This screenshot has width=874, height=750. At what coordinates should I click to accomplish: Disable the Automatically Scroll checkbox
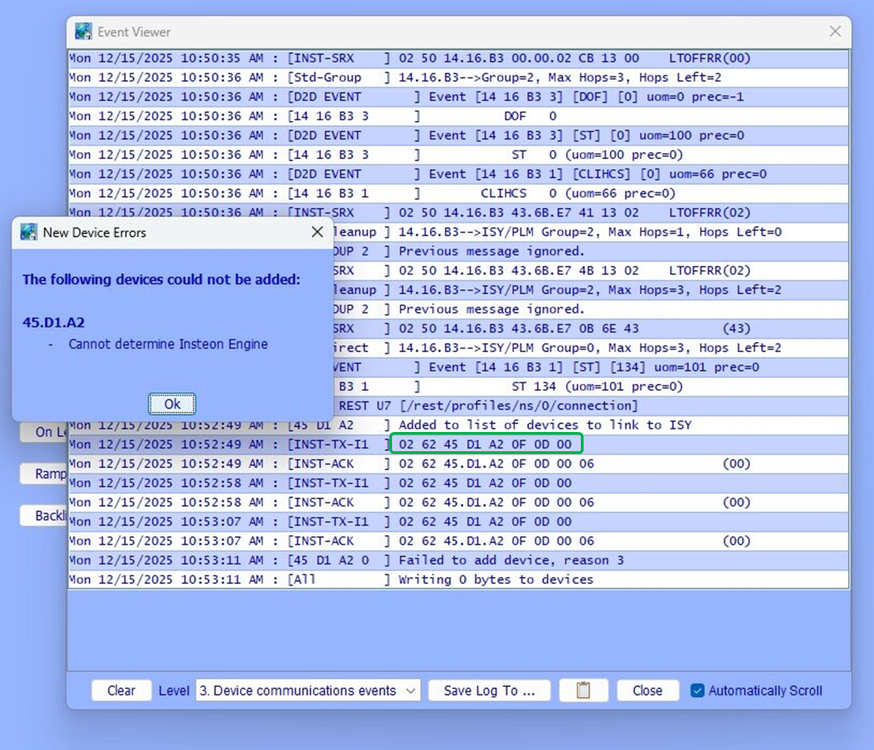[x=698, y=690]
